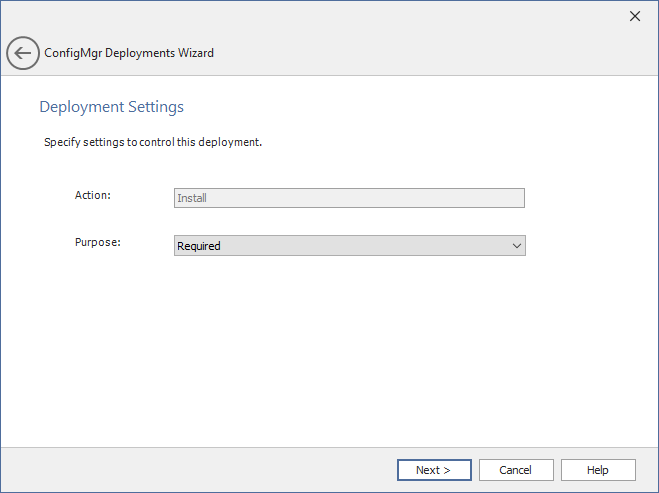Cancel the deployment wizard
The width and height of the screenshot is (659, 493).
point(516,470)
